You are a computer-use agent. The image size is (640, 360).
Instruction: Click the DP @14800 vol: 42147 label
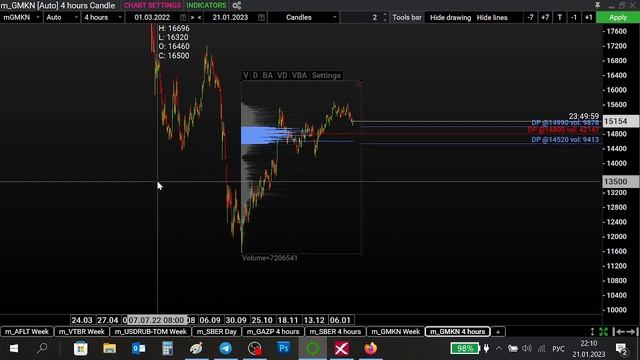pos(563,130)
